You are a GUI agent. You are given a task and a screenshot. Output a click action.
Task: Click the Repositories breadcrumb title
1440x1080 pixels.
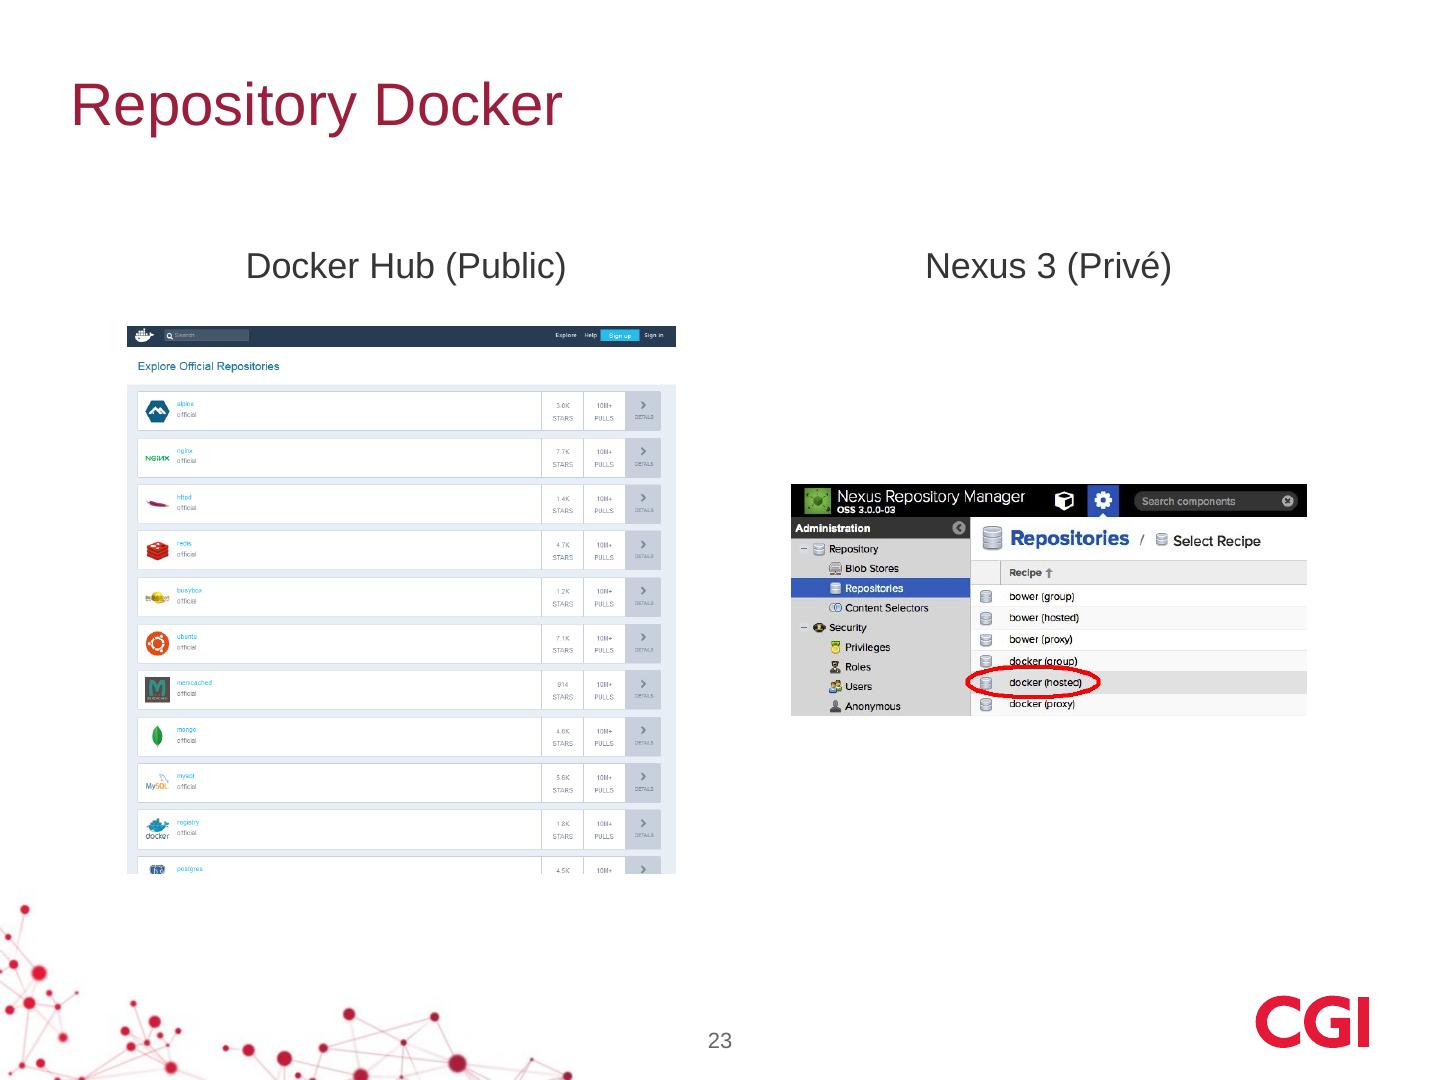(x=1069, y=538)
